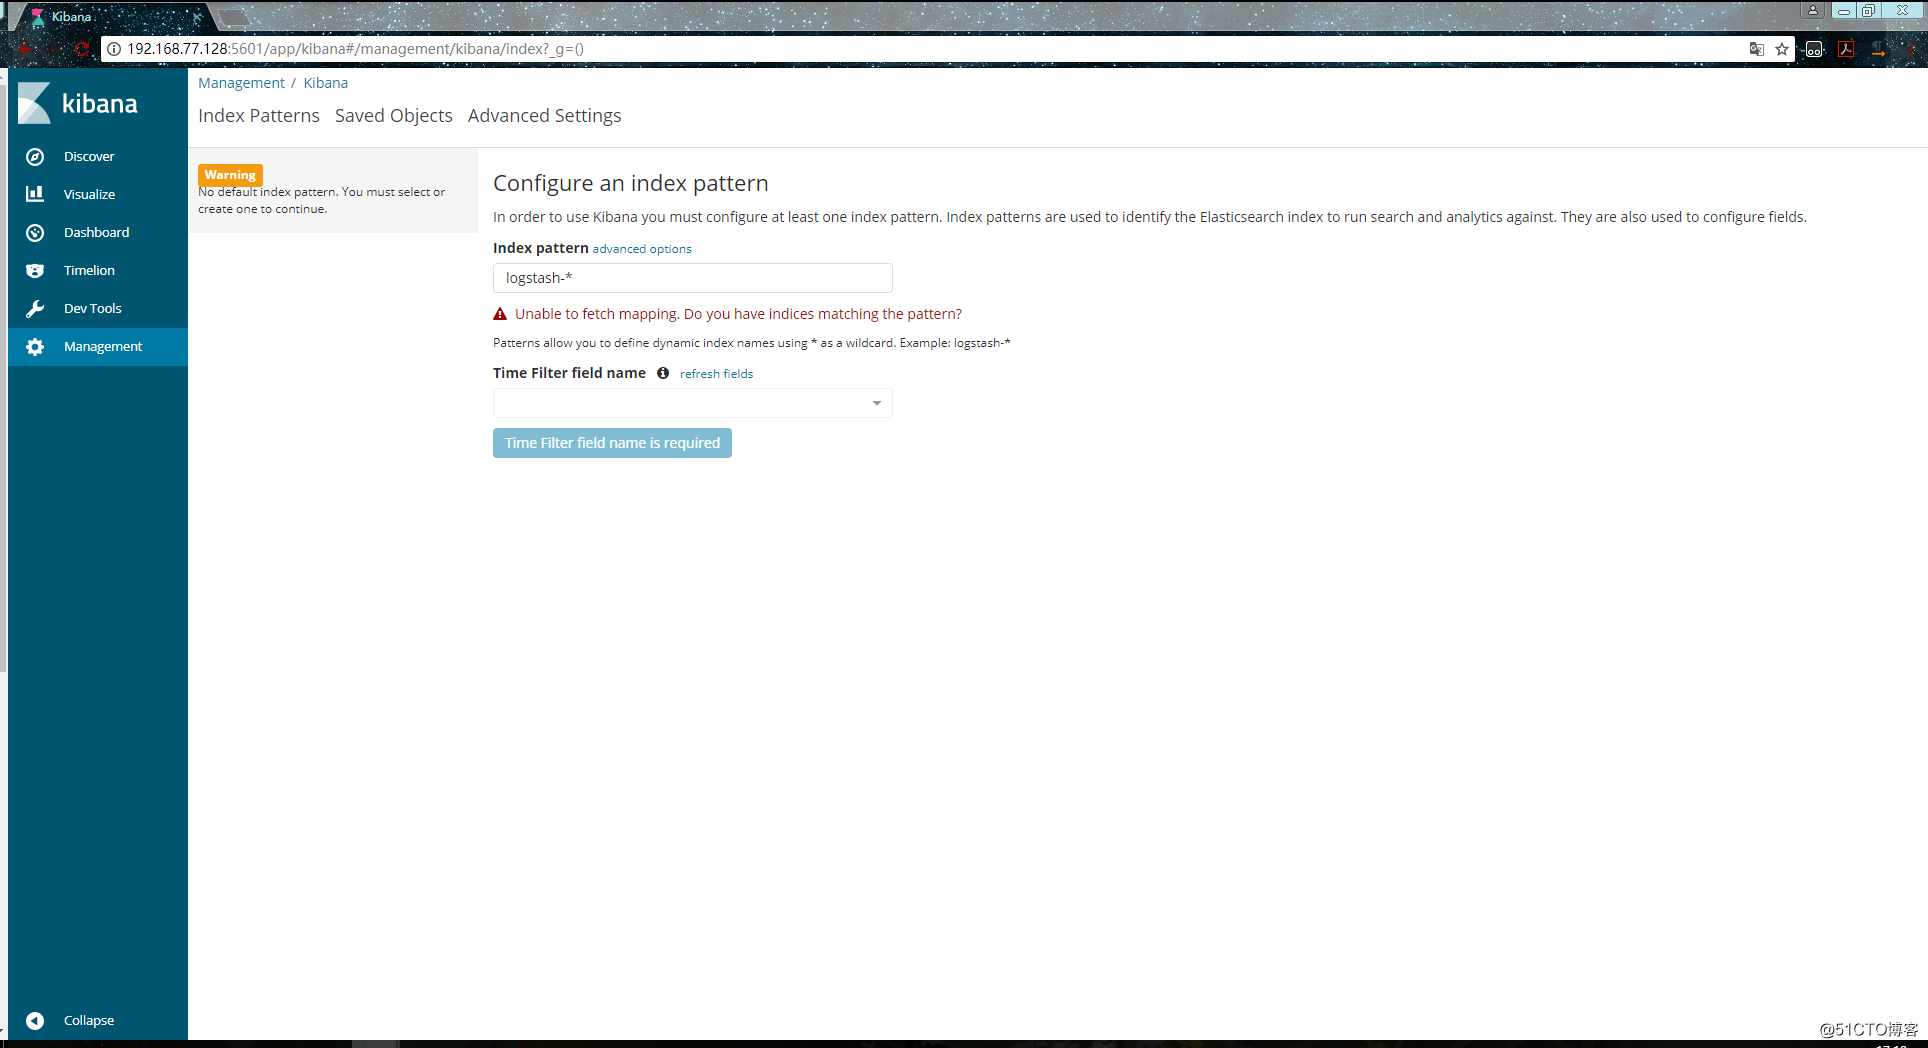The image size is (1928, 1048).
Task: Open Discover compass icon in sidebar
Action: (x=35, y=157)
